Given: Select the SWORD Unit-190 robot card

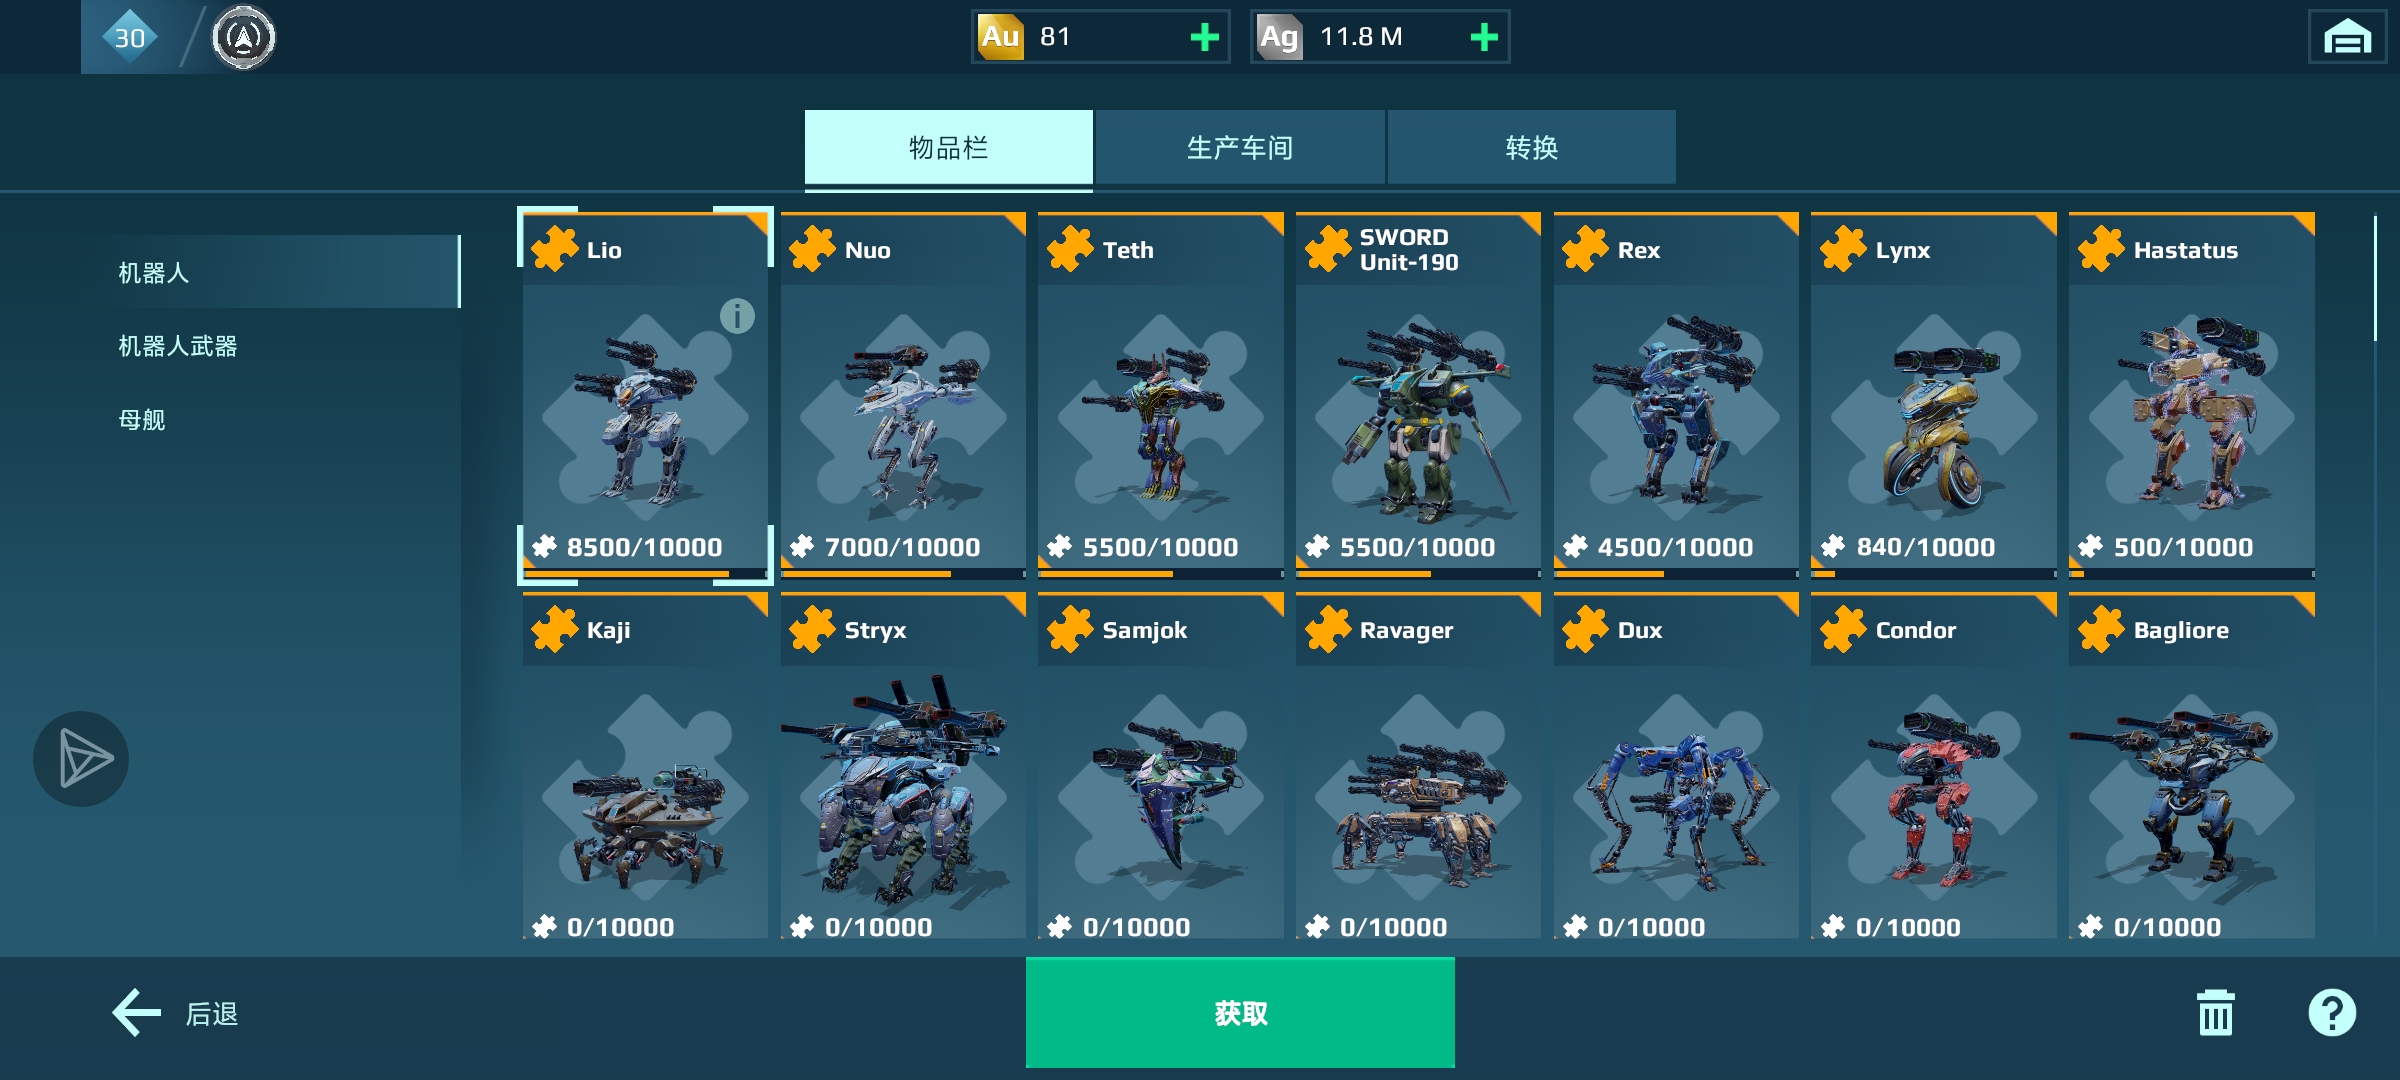Looking at the screenshot, I should point(1418,395).
